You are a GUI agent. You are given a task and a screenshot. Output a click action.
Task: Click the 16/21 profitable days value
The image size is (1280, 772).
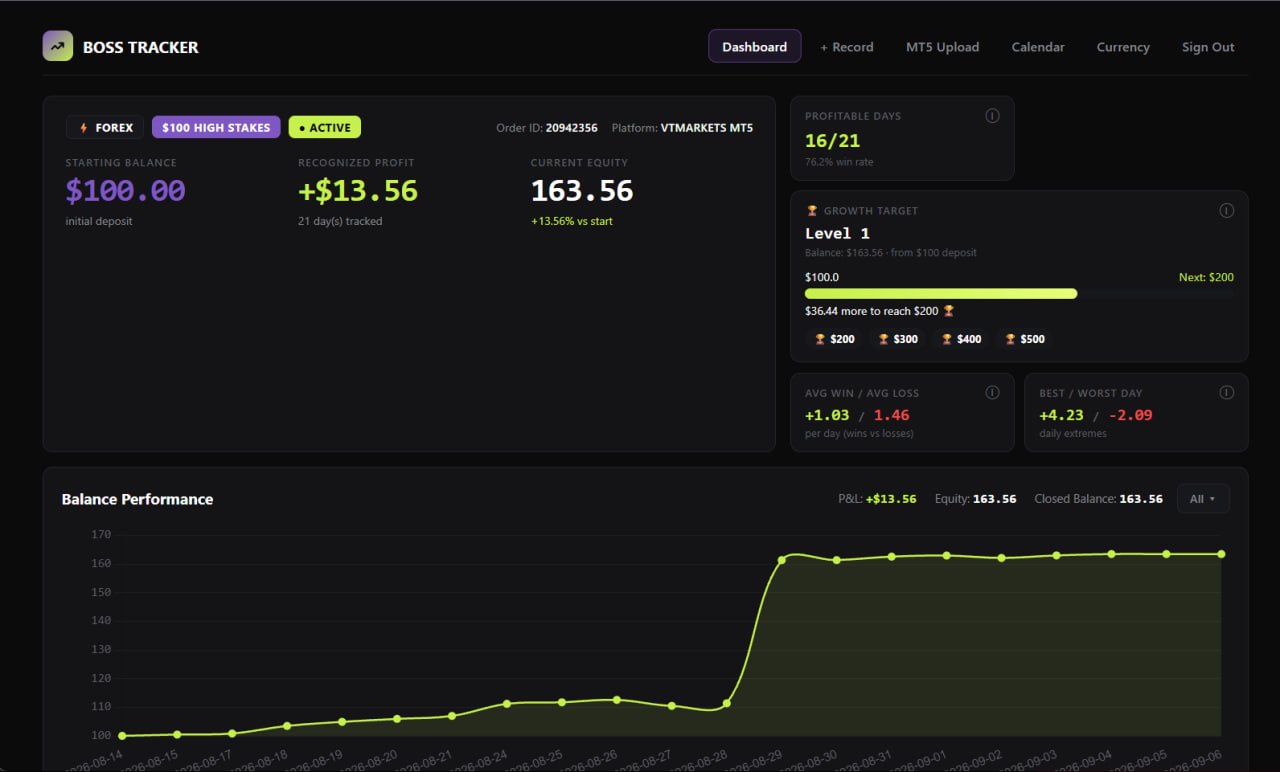(x=832, y=141)
